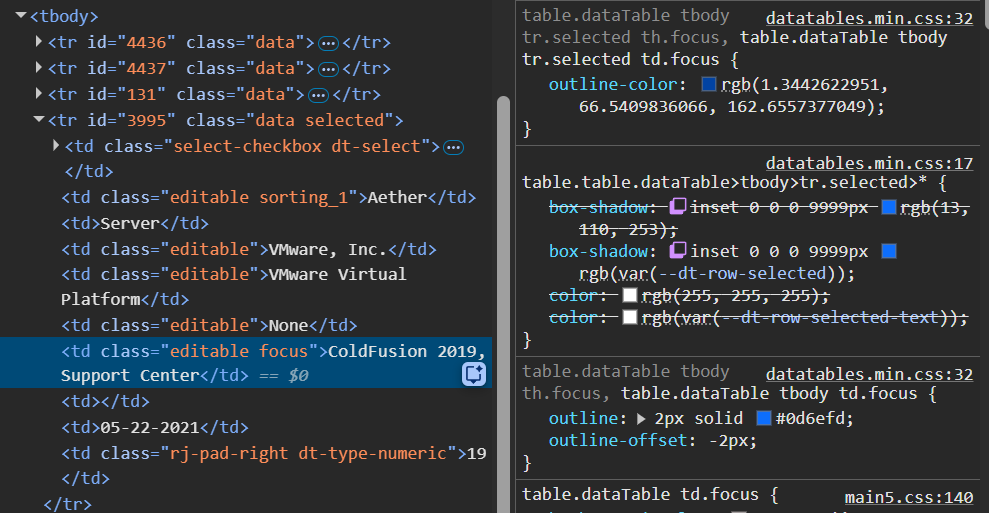The image size is (989, 513).
Task: Open shadow editor for struck-through box-shadow
Action: click(x=677, y=207)
